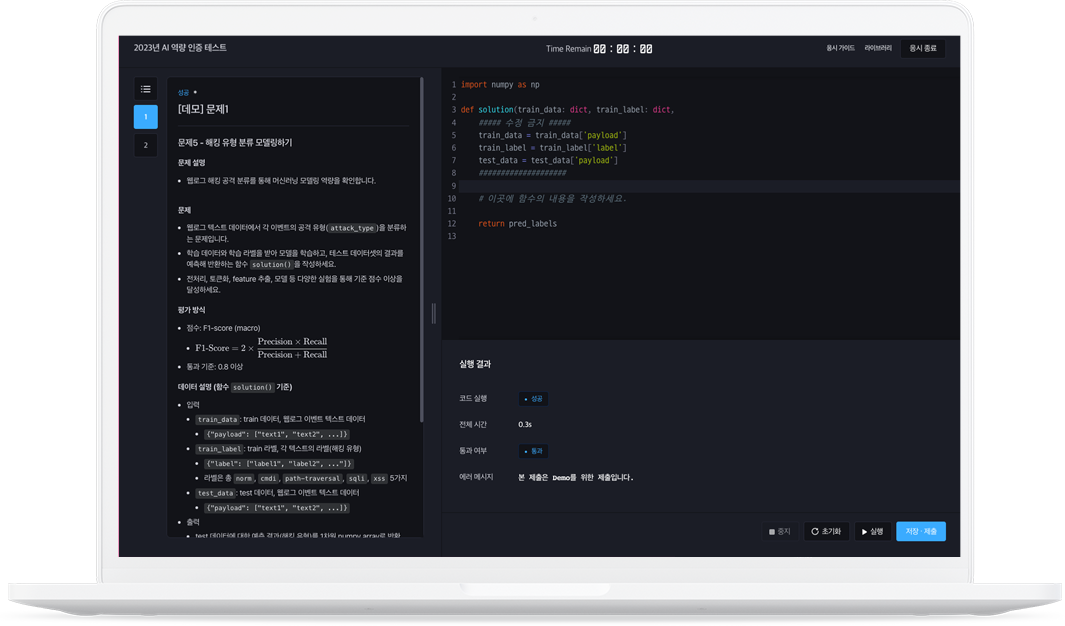Open the problem list menu icon
This screenshot has height=626, width=1065.
pyautogui.click(x=145, y=89)
